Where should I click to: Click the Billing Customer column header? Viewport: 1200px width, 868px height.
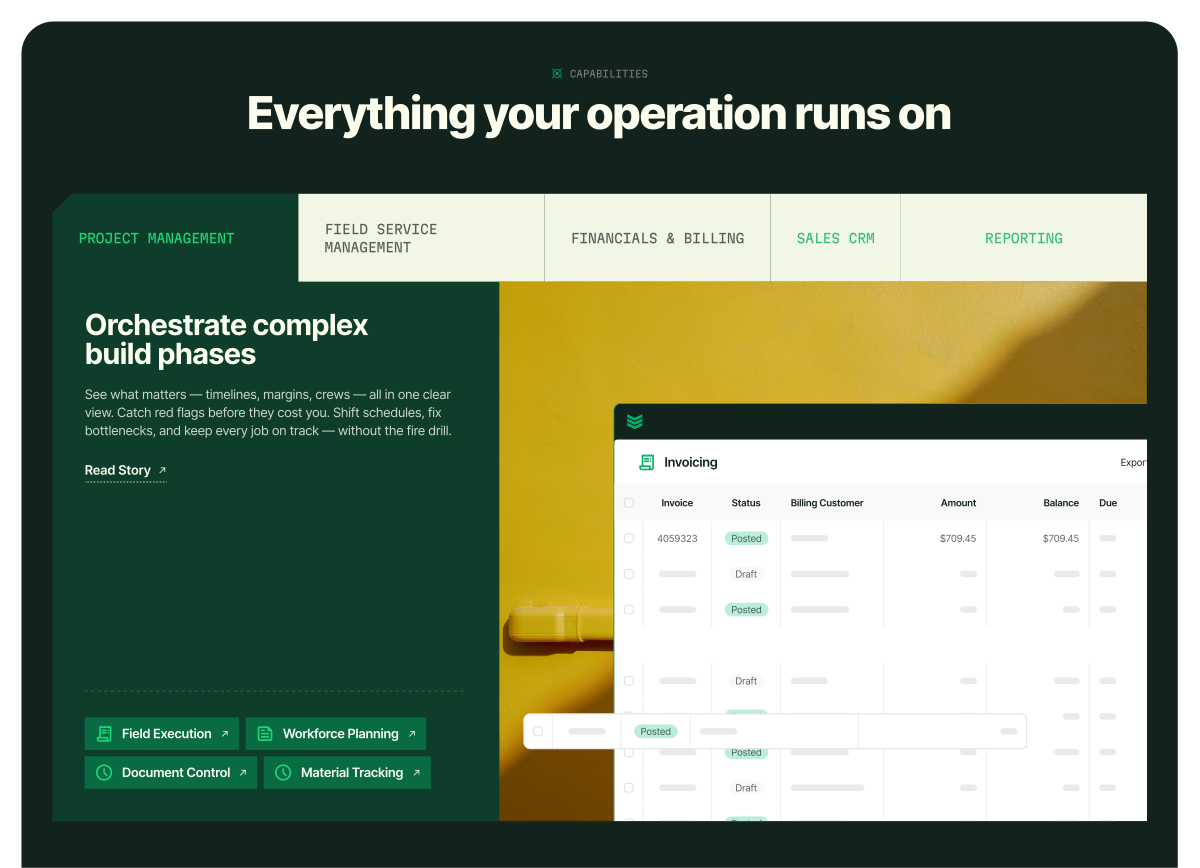coord(827,503)
